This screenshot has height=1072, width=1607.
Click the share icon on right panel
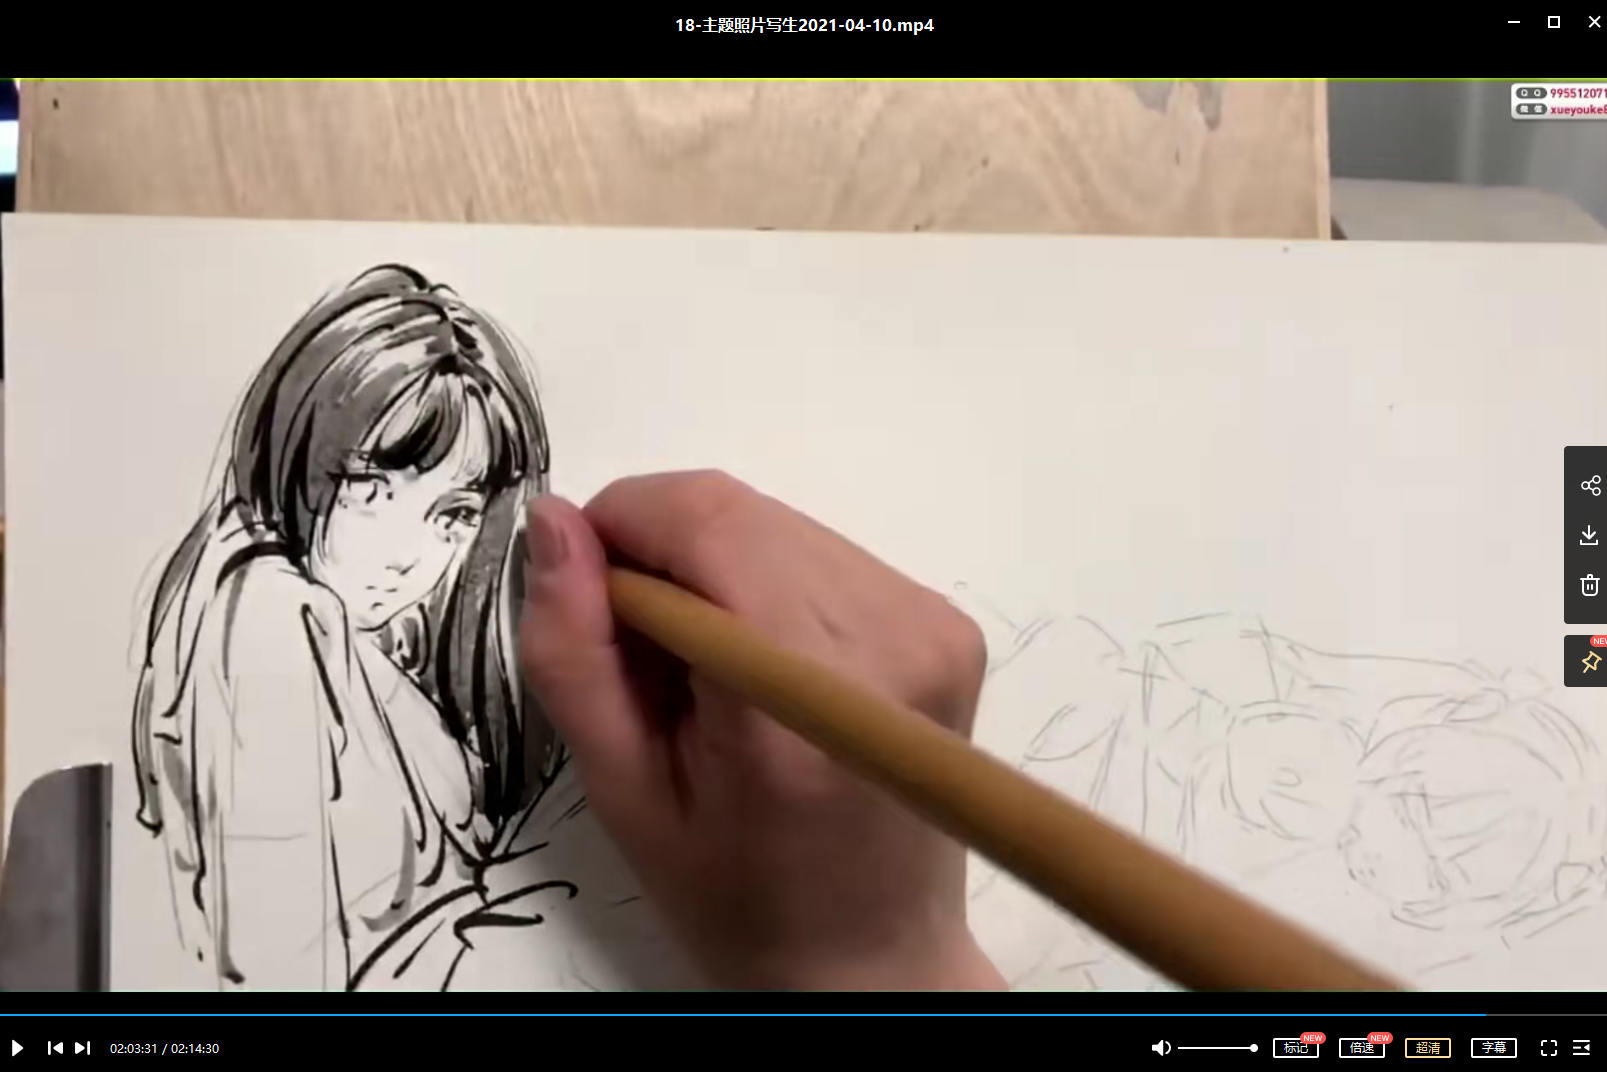coord(1590,486)
